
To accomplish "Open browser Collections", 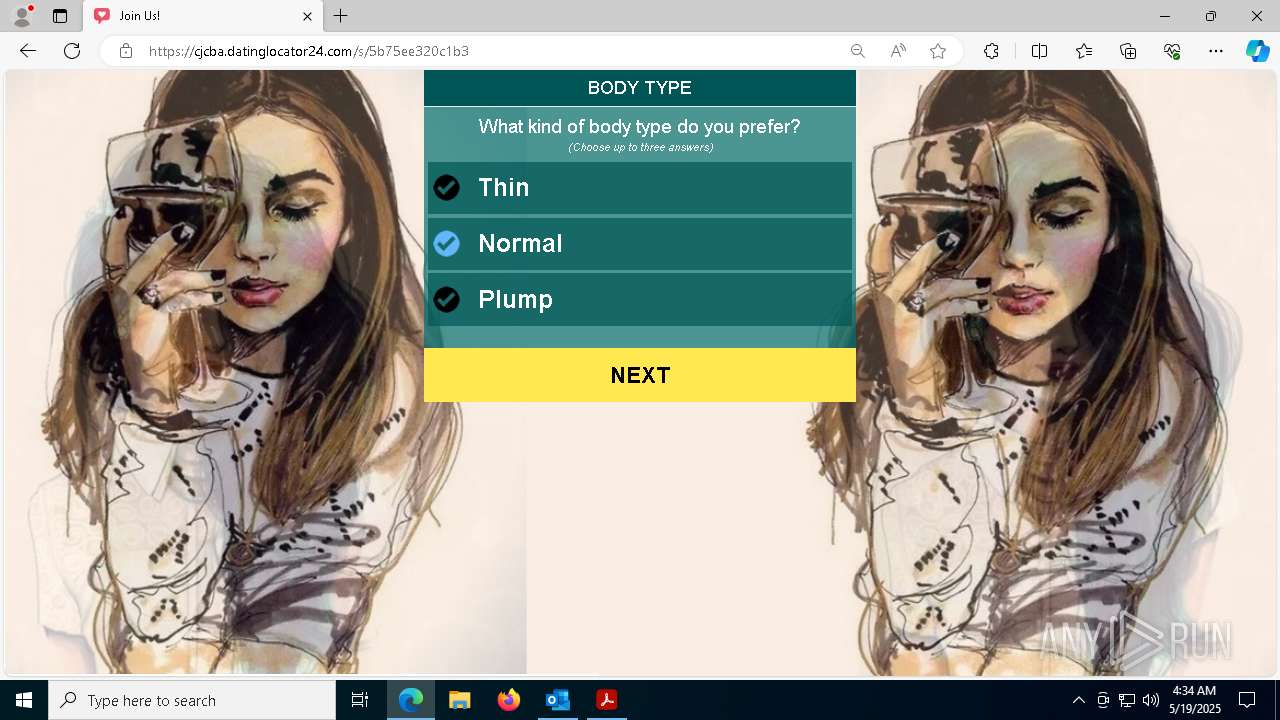I will point(1128,51).
